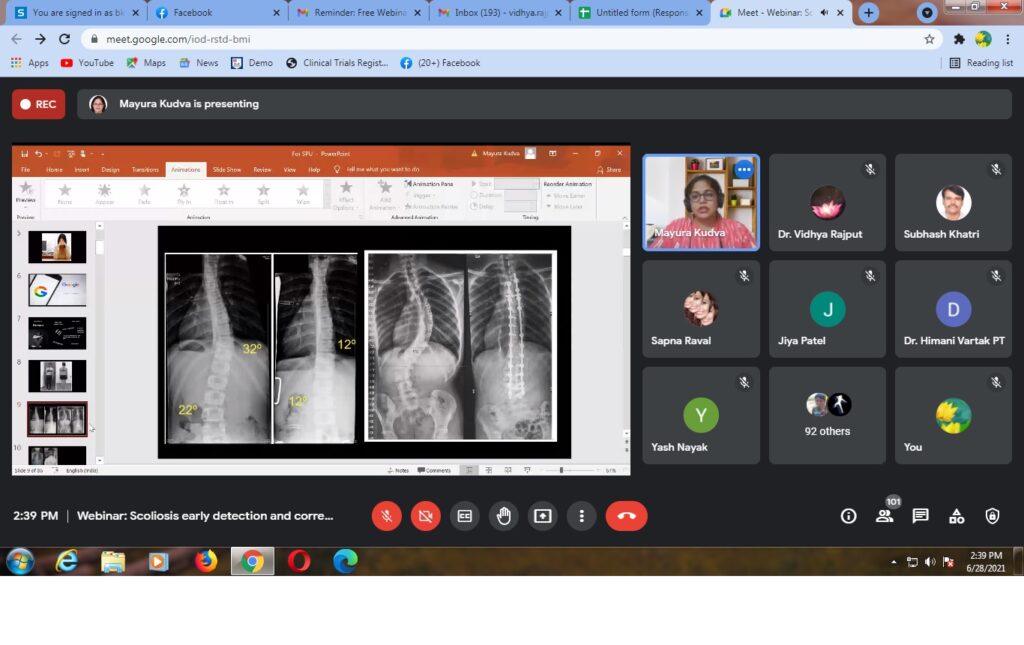Launch Opera from taskbar
This screenshot has height=645, width=1024.
tap(299, 561)
